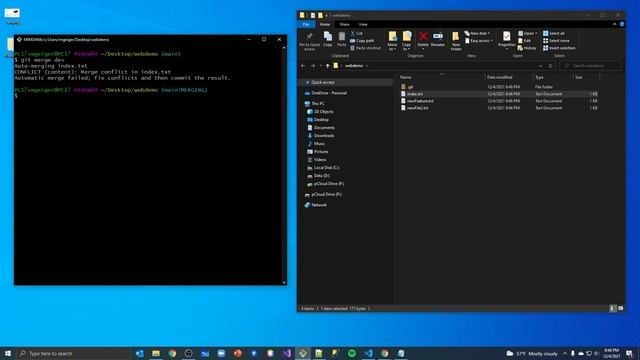Click the Search webdemo field
This screenshot has width=640, height=360.
pyautogui.click(x=591, y=66)
